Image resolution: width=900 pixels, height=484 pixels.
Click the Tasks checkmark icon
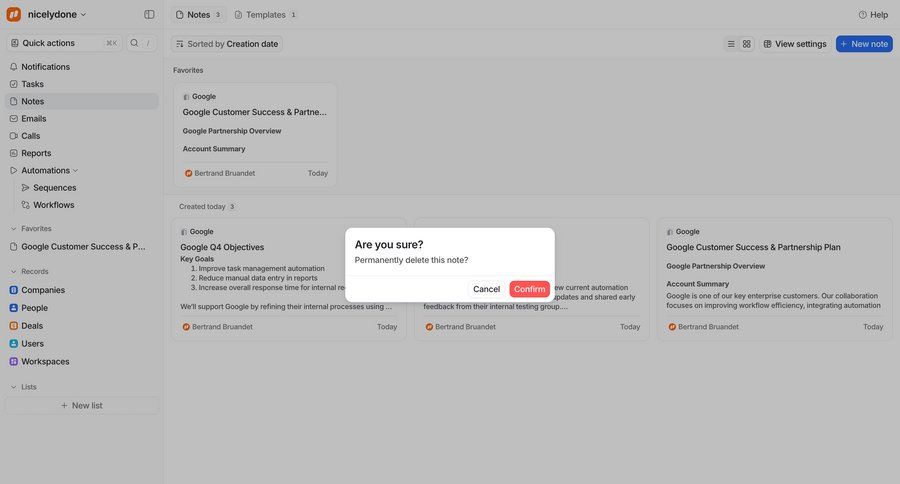[x=14, y=84]
